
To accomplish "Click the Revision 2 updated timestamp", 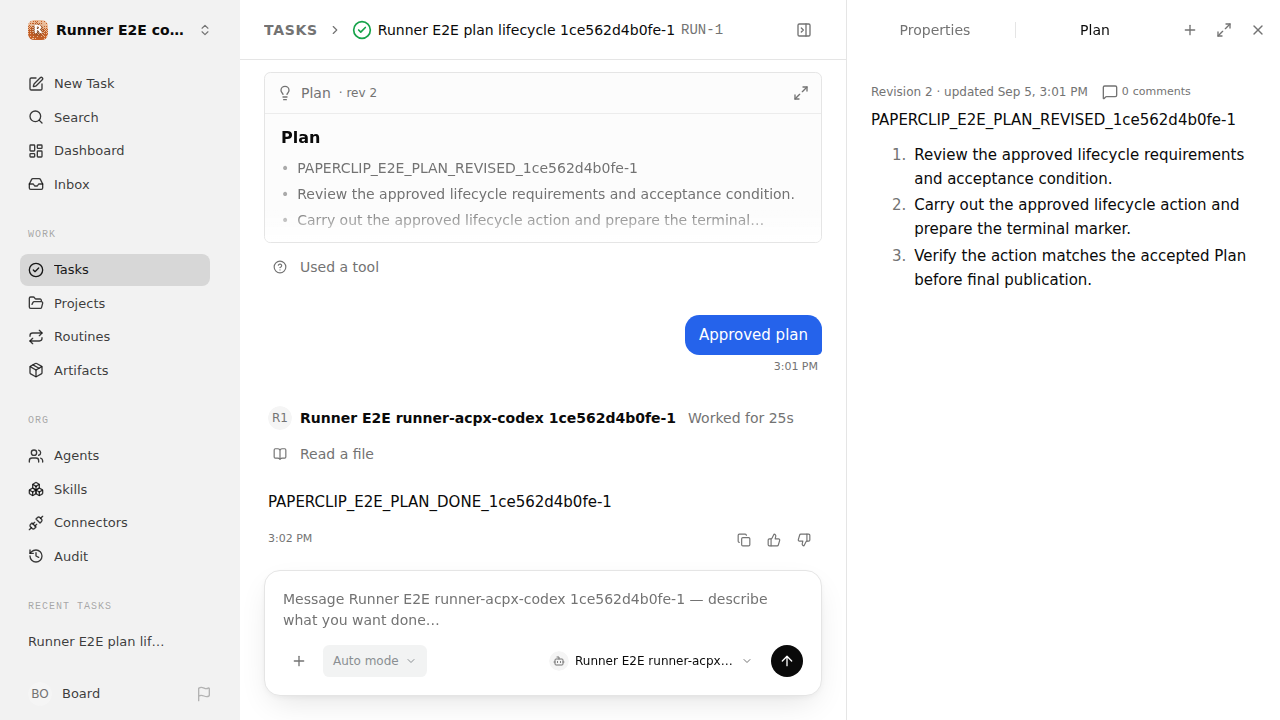I will point(979,91).
